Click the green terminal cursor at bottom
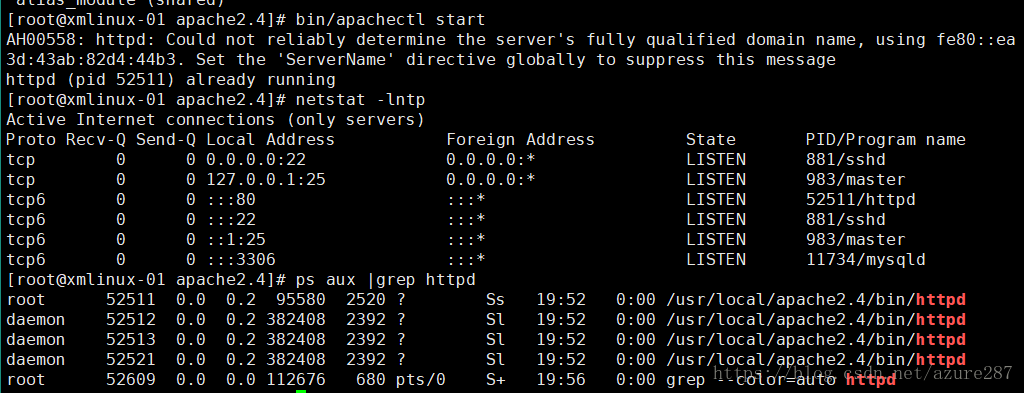Image resolution: width=1024 pixels, height=393 pixels. 300,391
